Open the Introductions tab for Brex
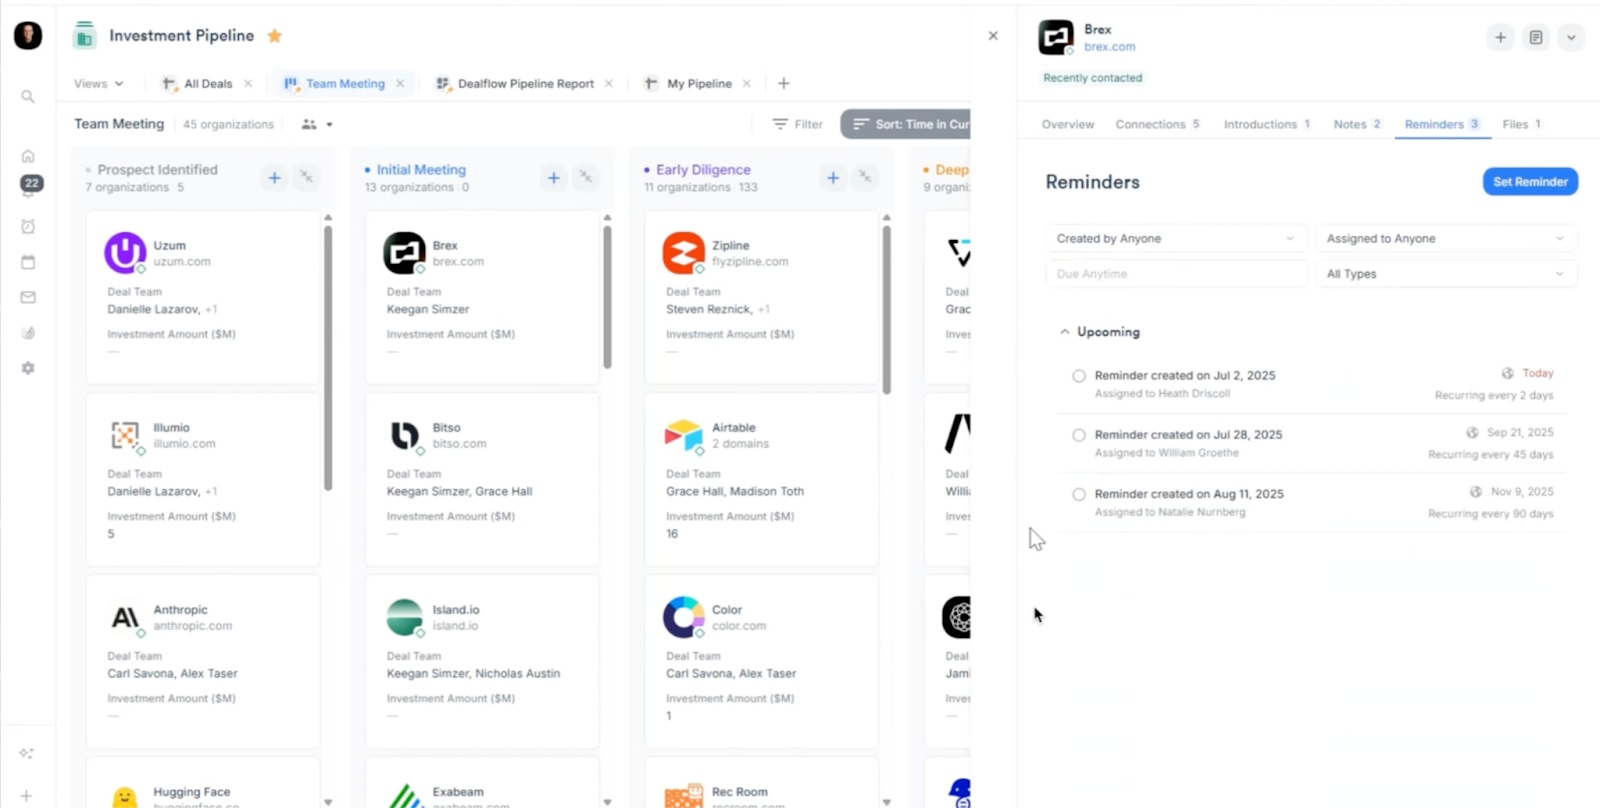 click(1267, 124)
